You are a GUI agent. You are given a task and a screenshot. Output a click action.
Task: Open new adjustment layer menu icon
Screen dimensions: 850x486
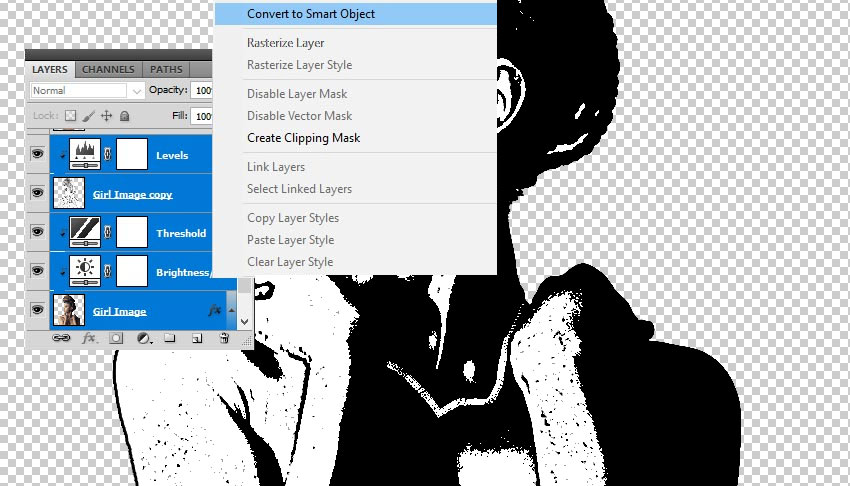click(143, 338)
